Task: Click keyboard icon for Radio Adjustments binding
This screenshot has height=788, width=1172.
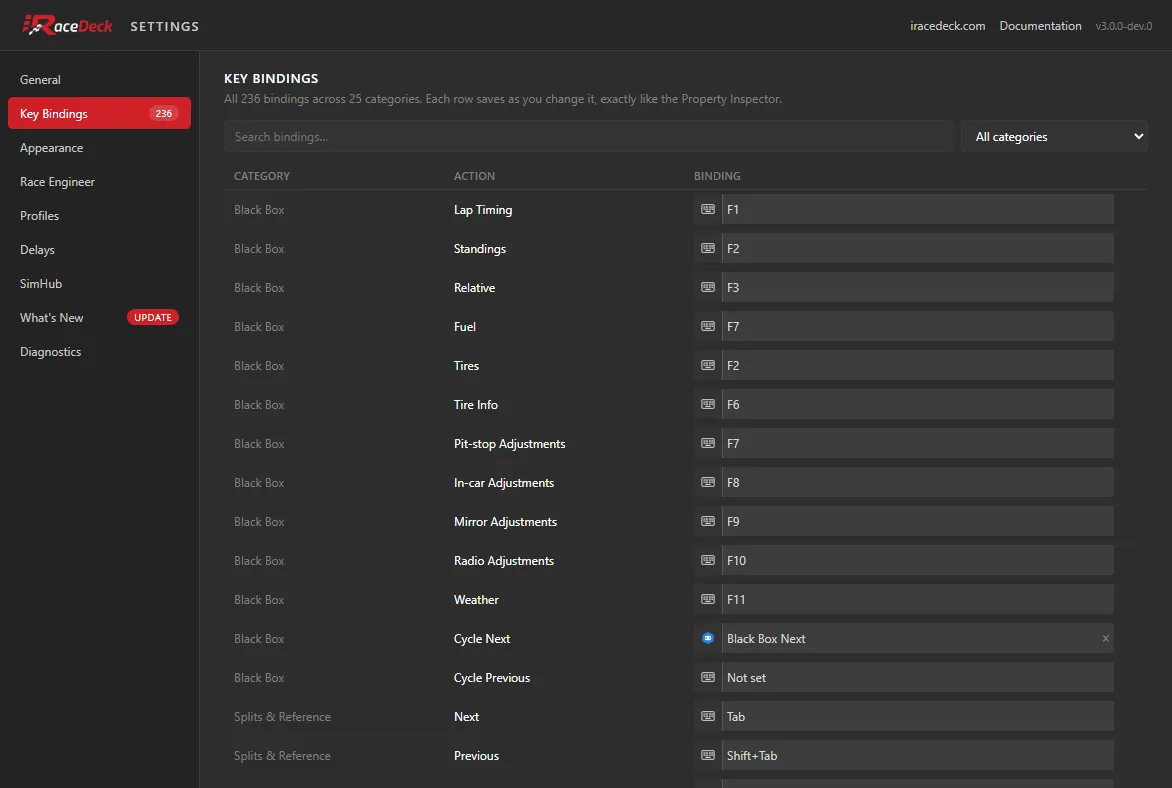Action: click(707, 560)
